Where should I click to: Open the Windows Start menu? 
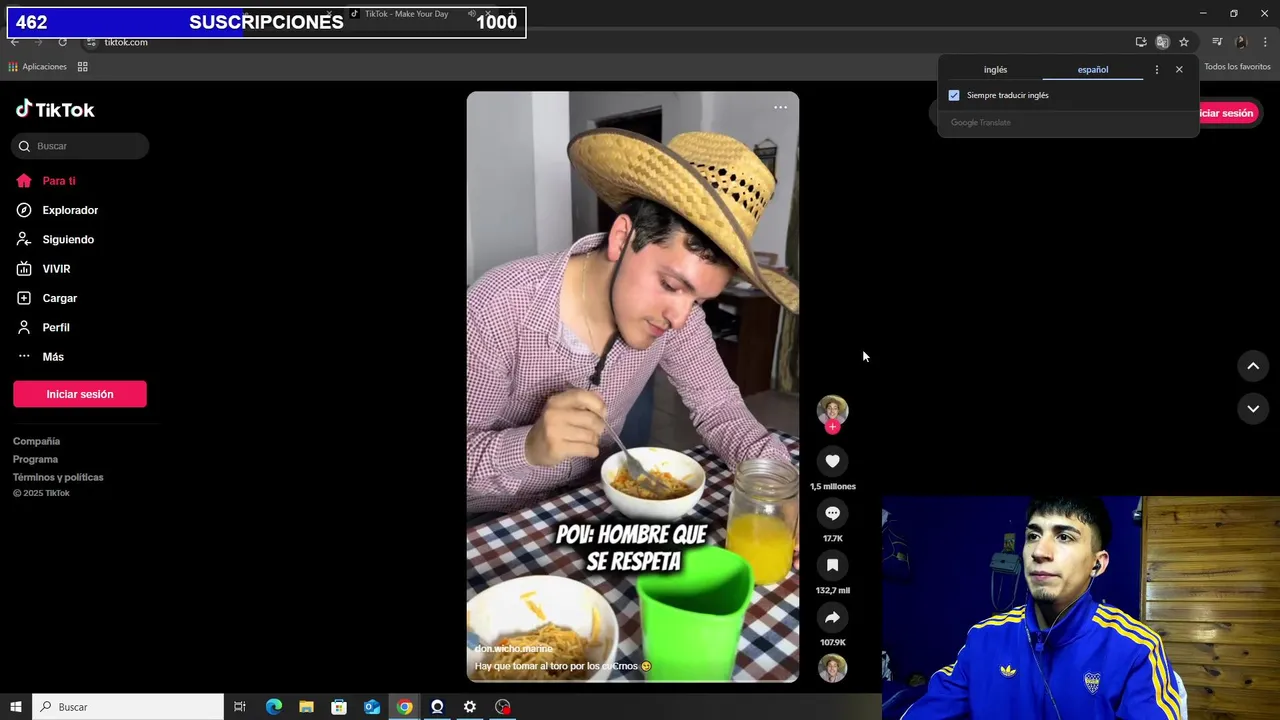(16, 707)
